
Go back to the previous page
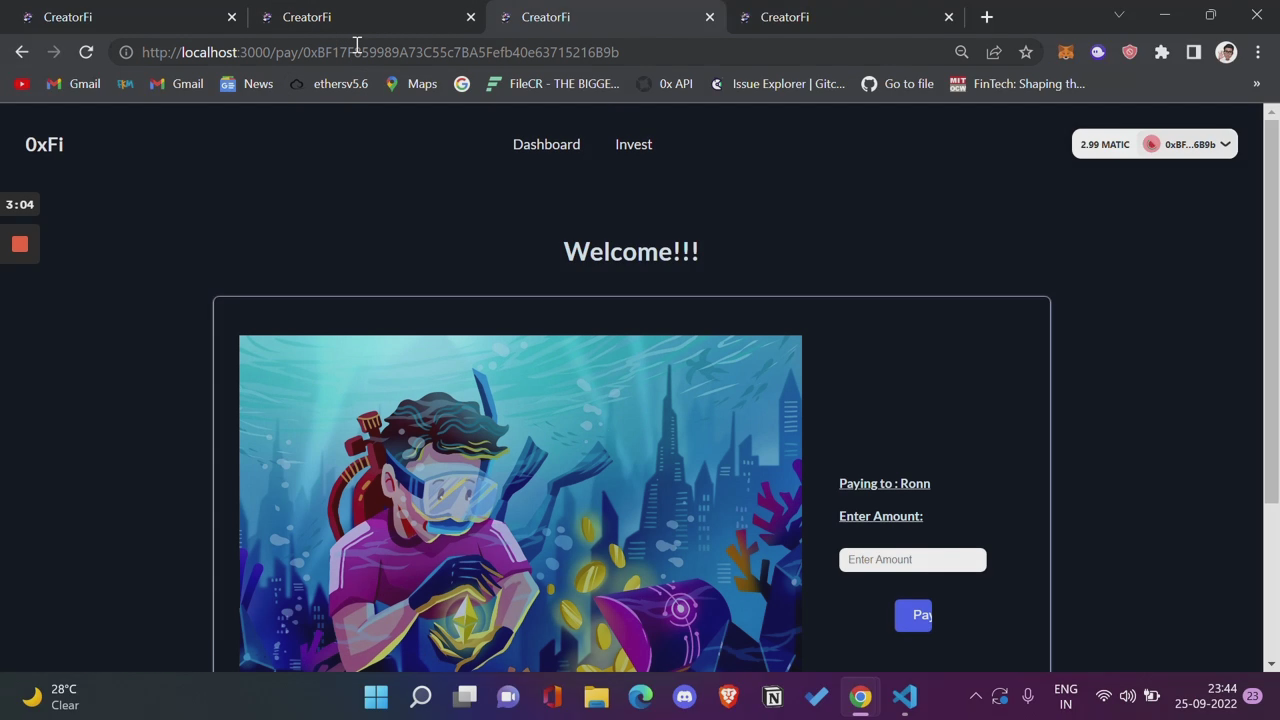pos(22,52)
